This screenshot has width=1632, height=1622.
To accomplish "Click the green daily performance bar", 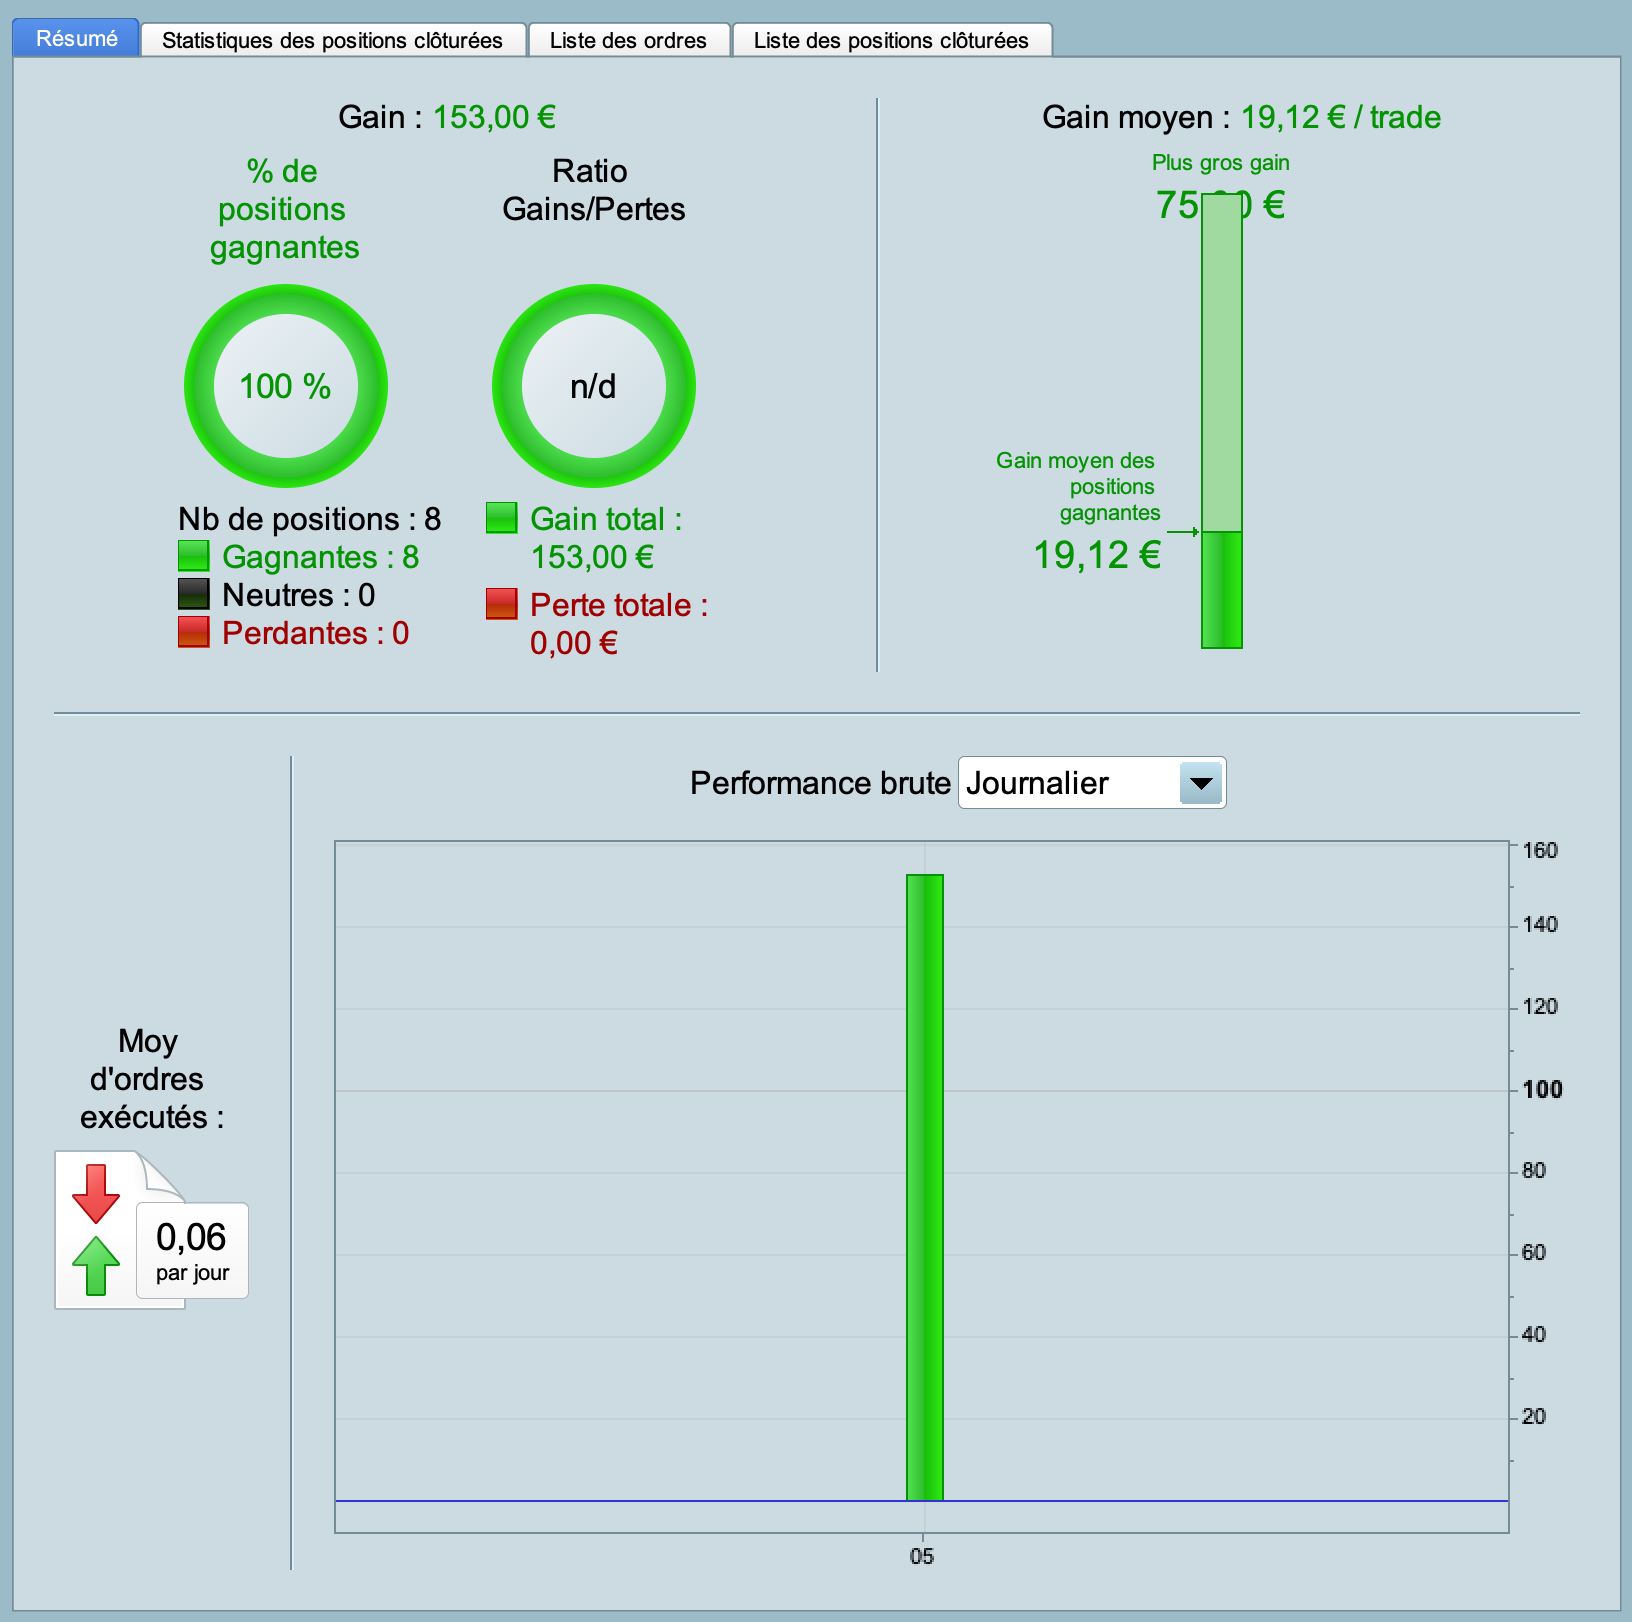I will point(925,1188).
